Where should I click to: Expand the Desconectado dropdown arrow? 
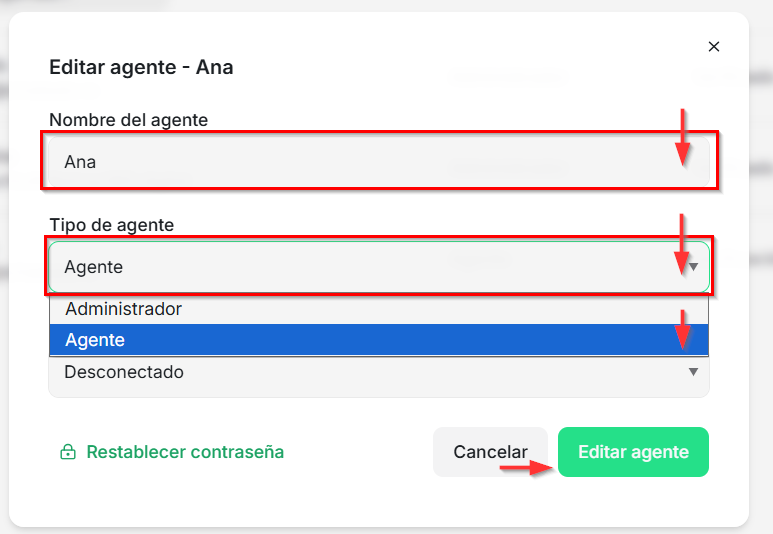pyautogui.click(x=693, y=372)
